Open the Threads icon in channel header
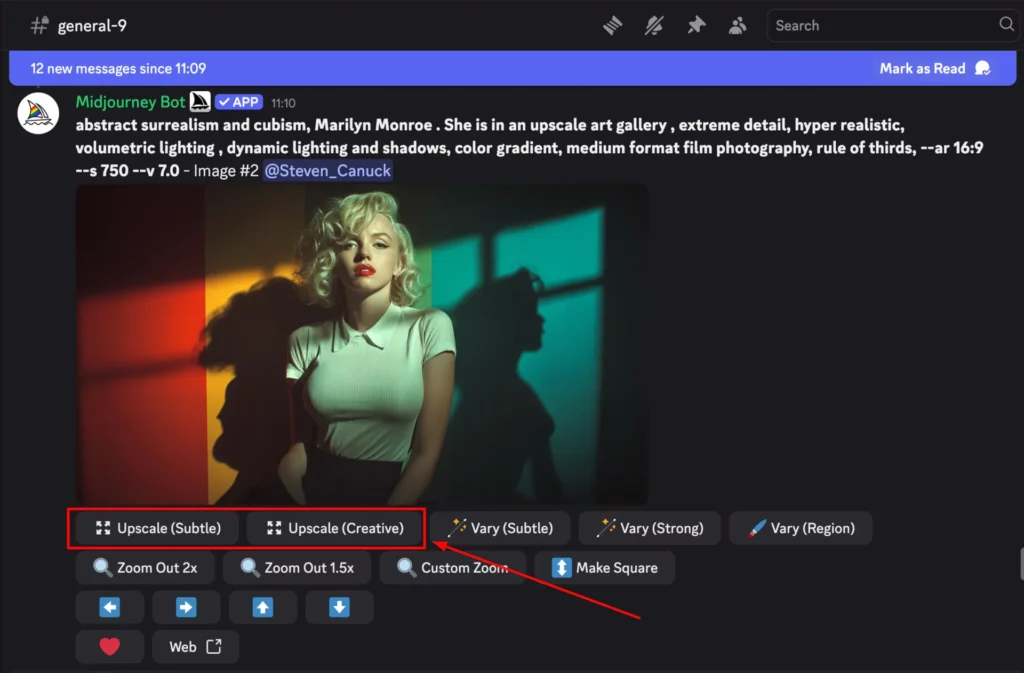The image size is (1024, 673). pyautogui.click(x=613, y=25)
